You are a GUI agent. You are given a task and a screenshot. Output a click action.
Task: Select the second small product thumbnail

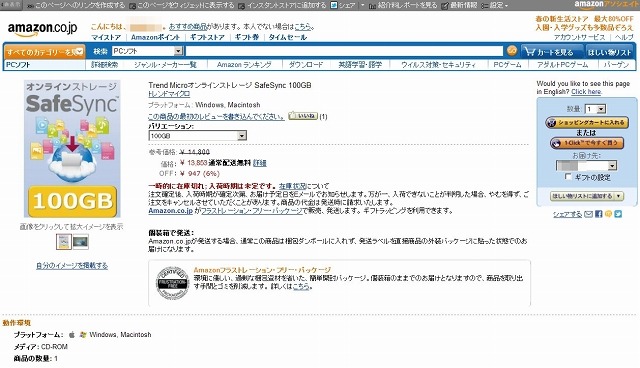coord(80,242)
